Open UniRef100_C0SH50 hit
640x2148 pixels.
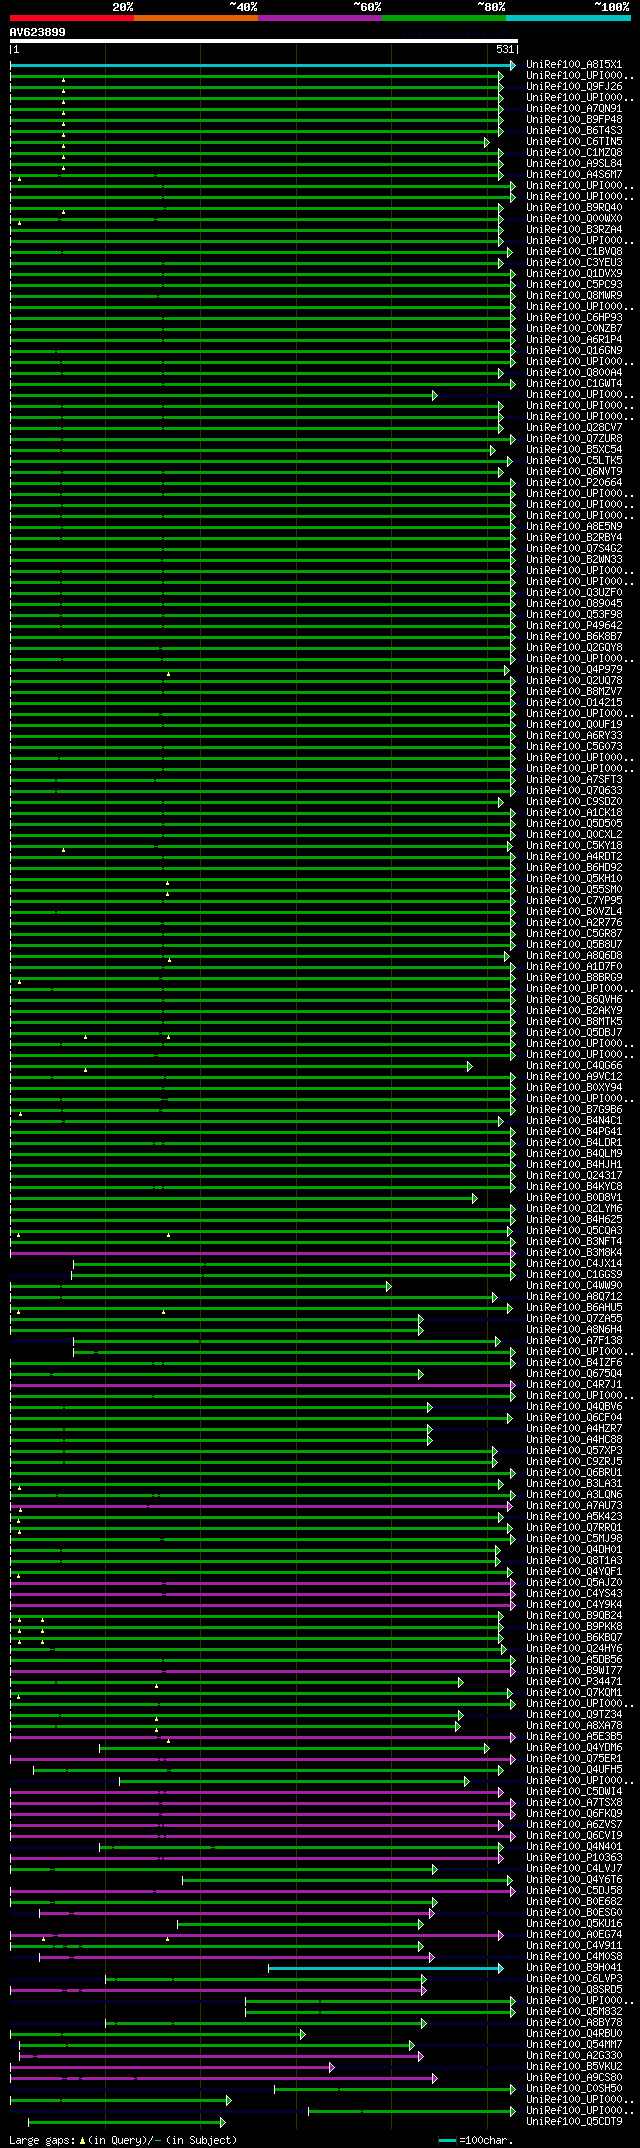pos(574,2089)
